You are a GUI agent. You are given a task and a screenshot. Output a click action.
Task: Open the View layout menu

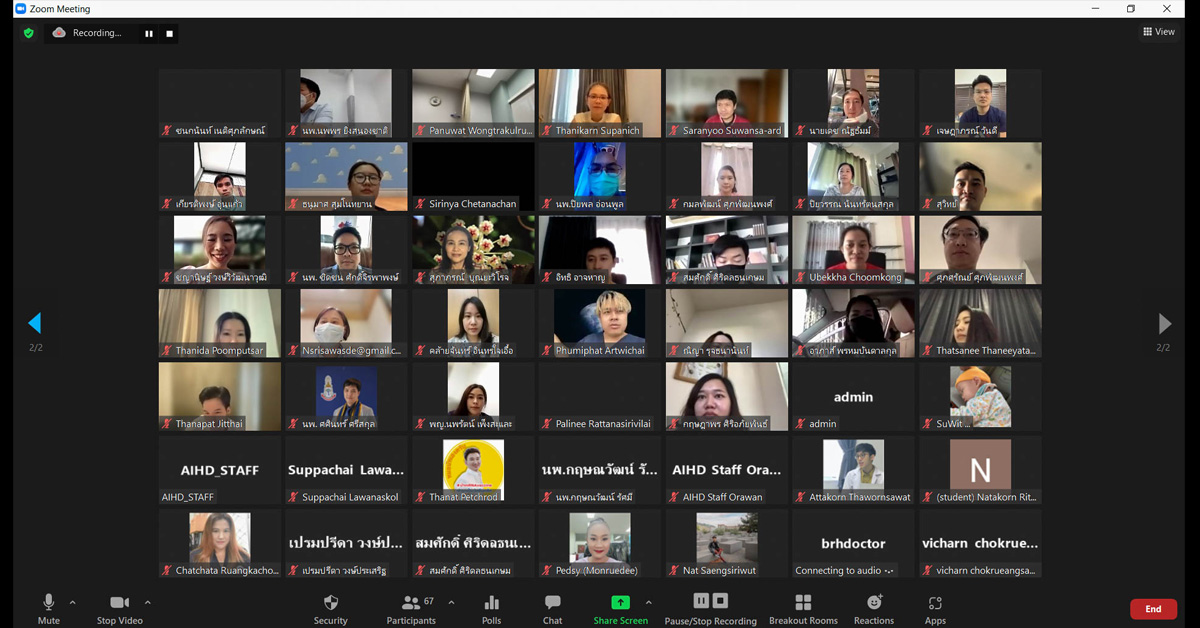[x=1159, y=32]
